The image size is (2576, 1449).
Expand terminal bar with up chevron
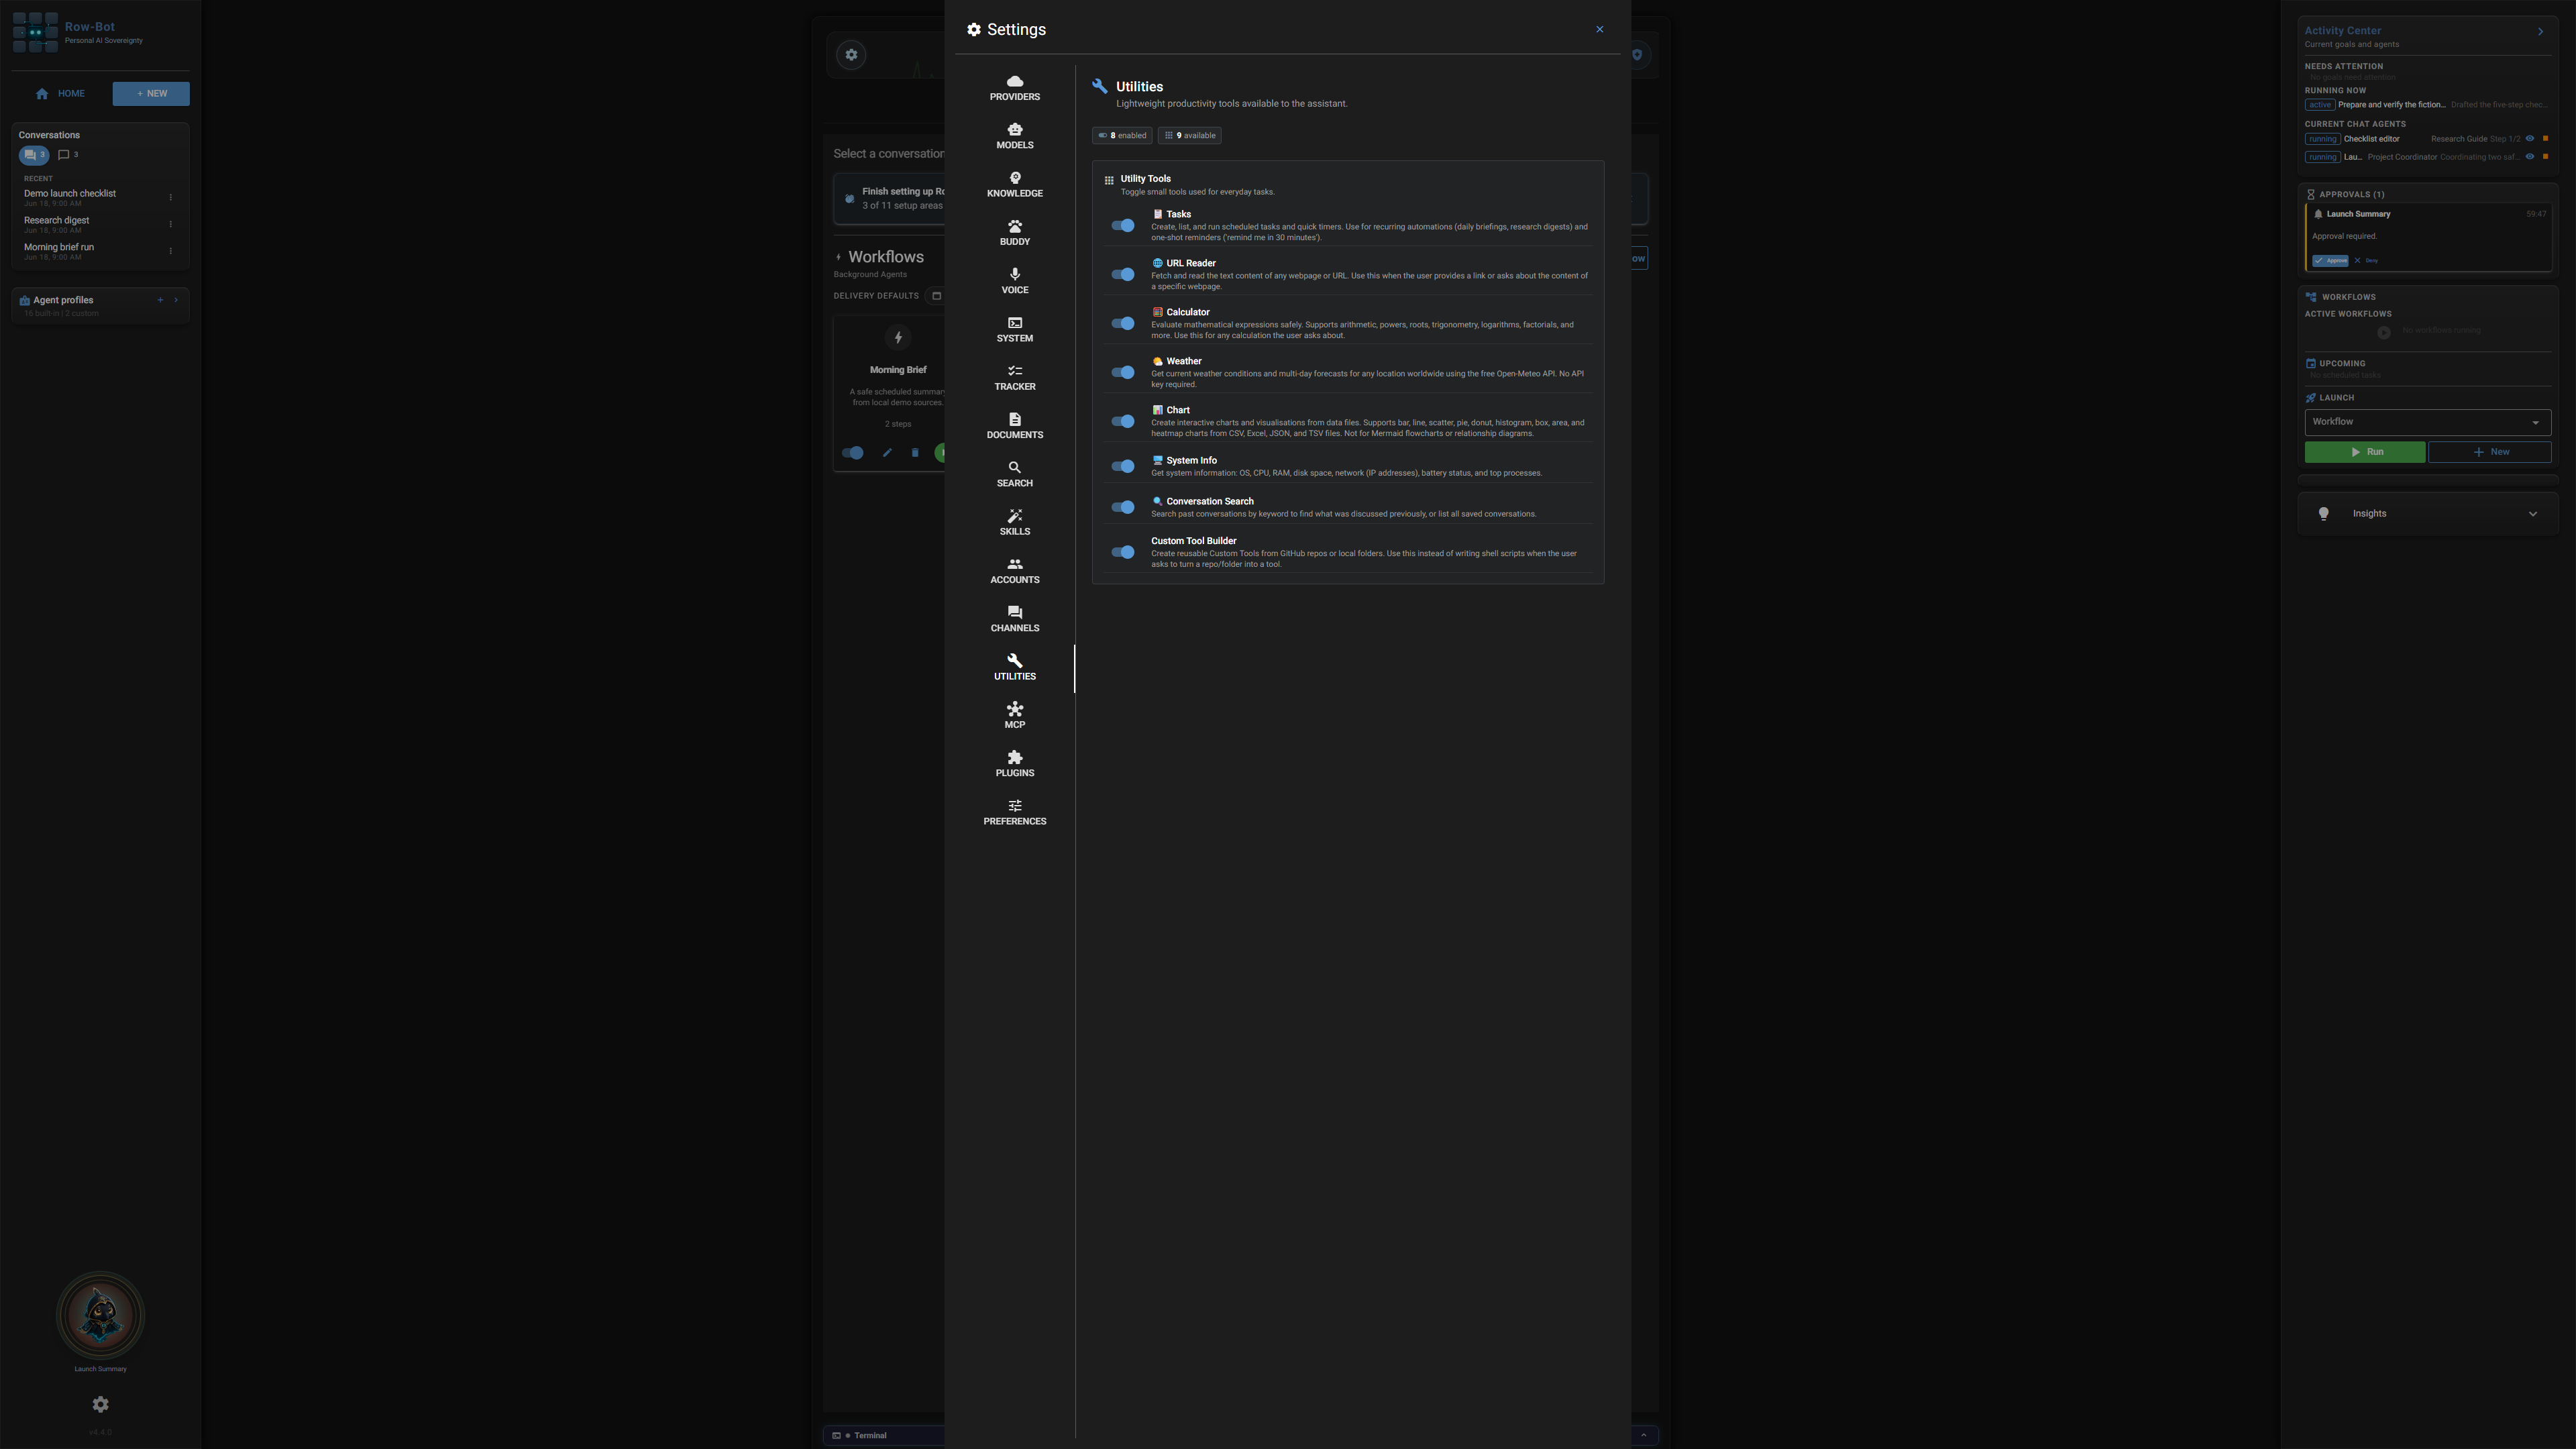pyautogui.click(x=1643, y=1436)
